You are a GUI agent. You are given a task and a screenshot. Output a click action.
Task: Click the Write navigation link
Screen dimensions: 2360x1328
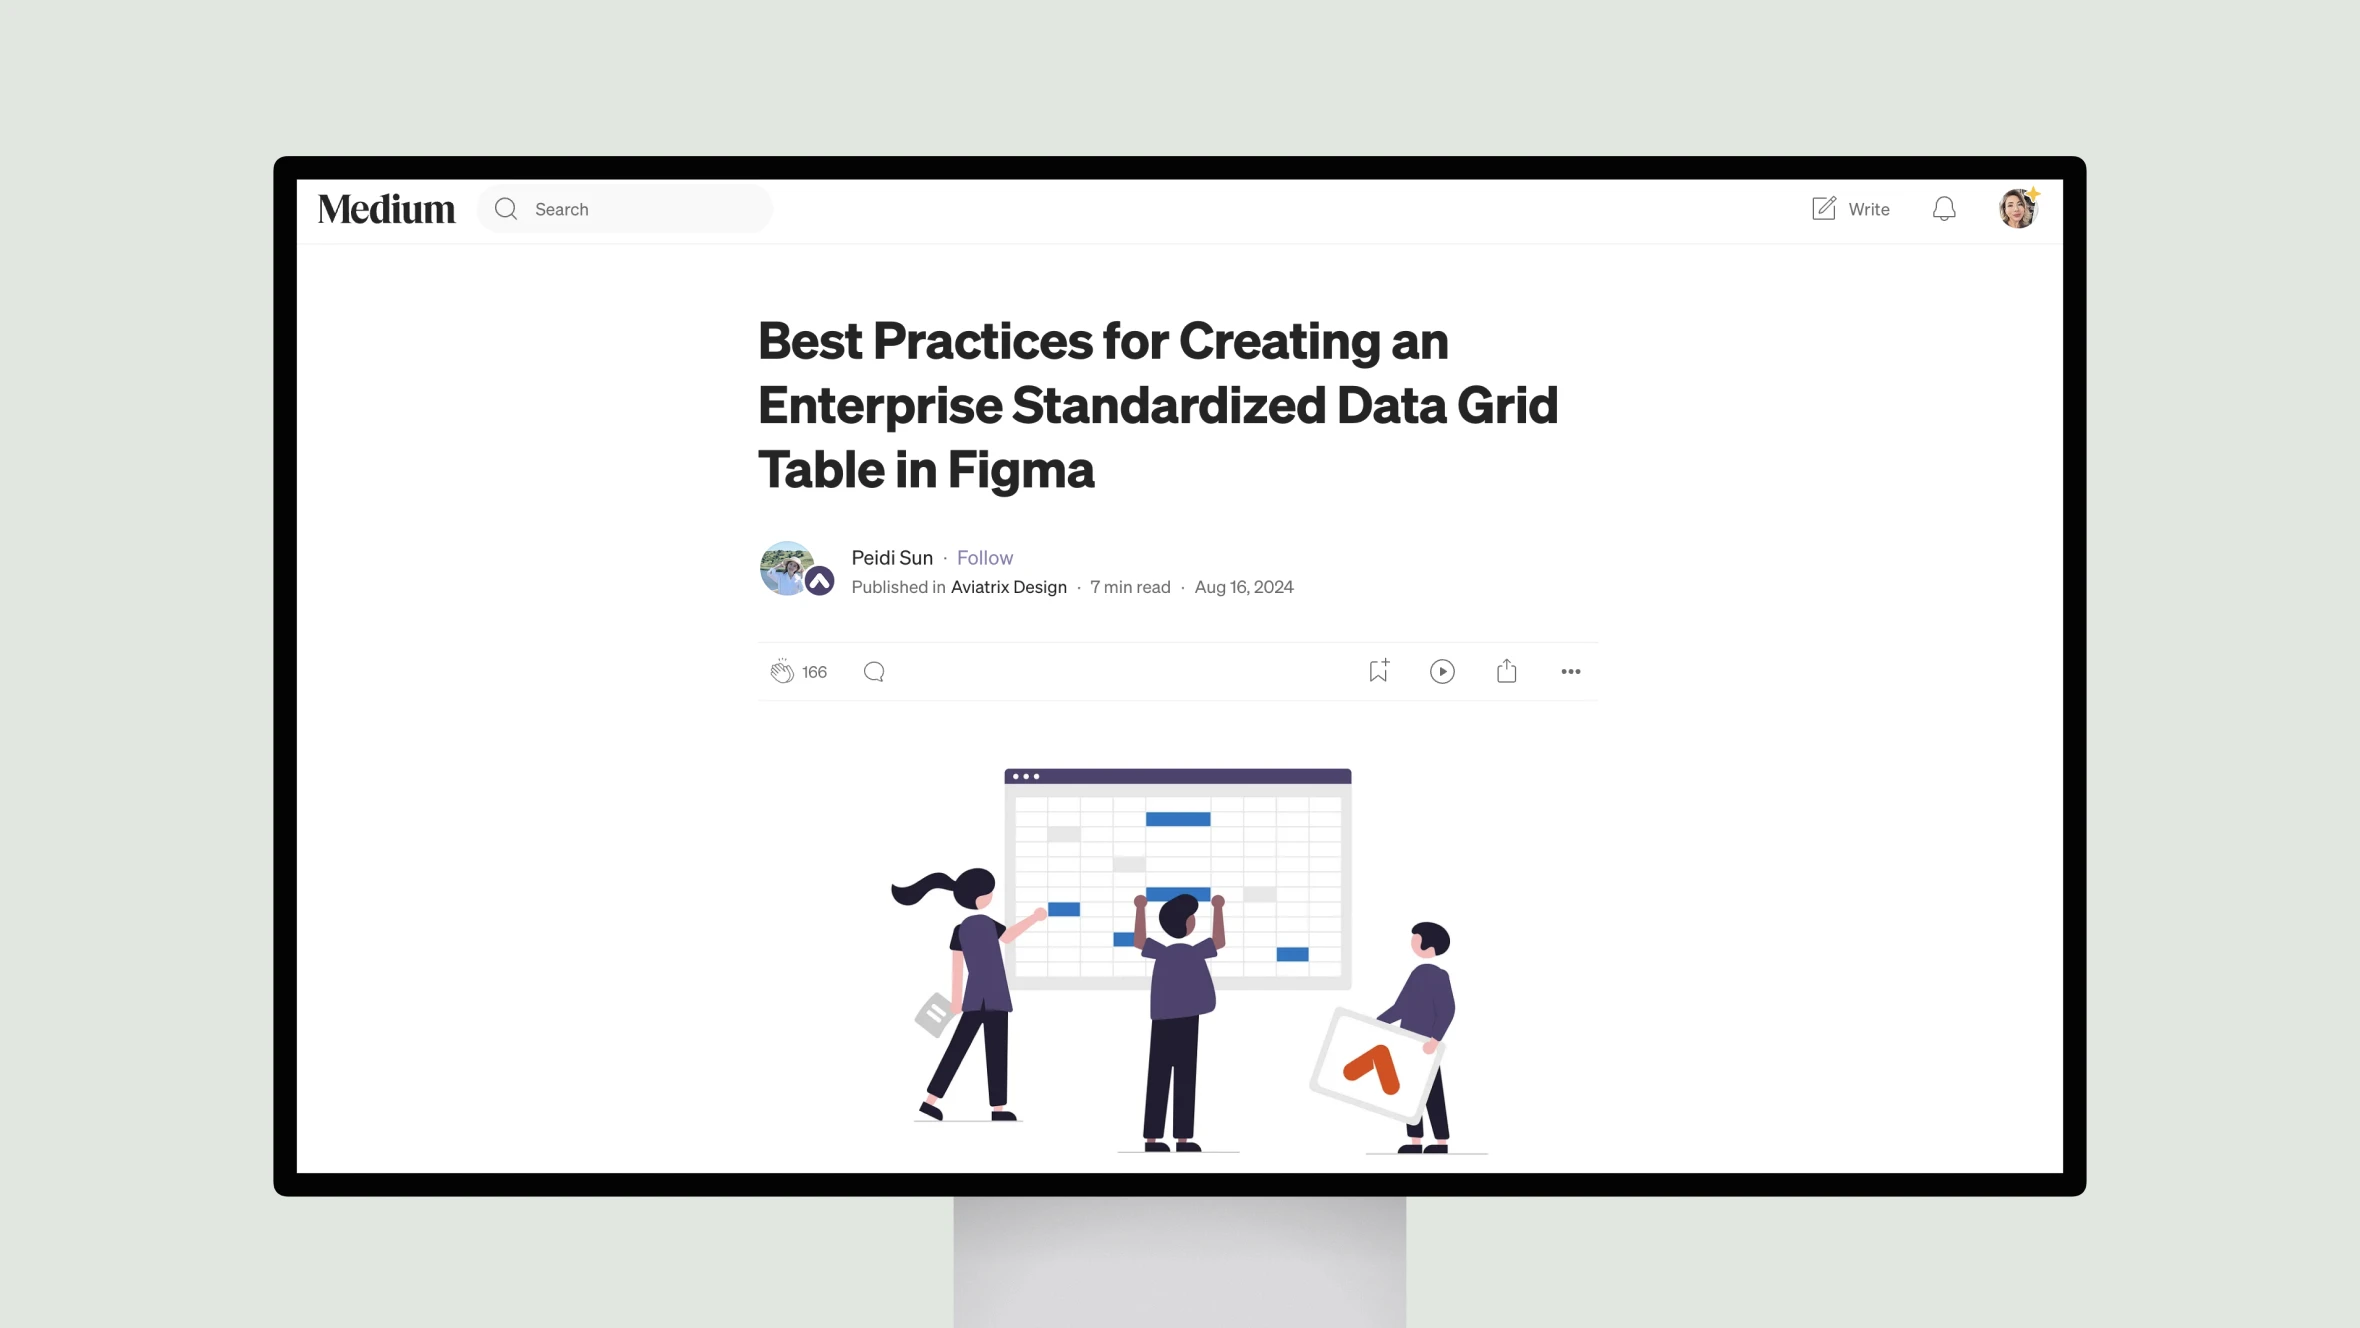point(1848,208)
